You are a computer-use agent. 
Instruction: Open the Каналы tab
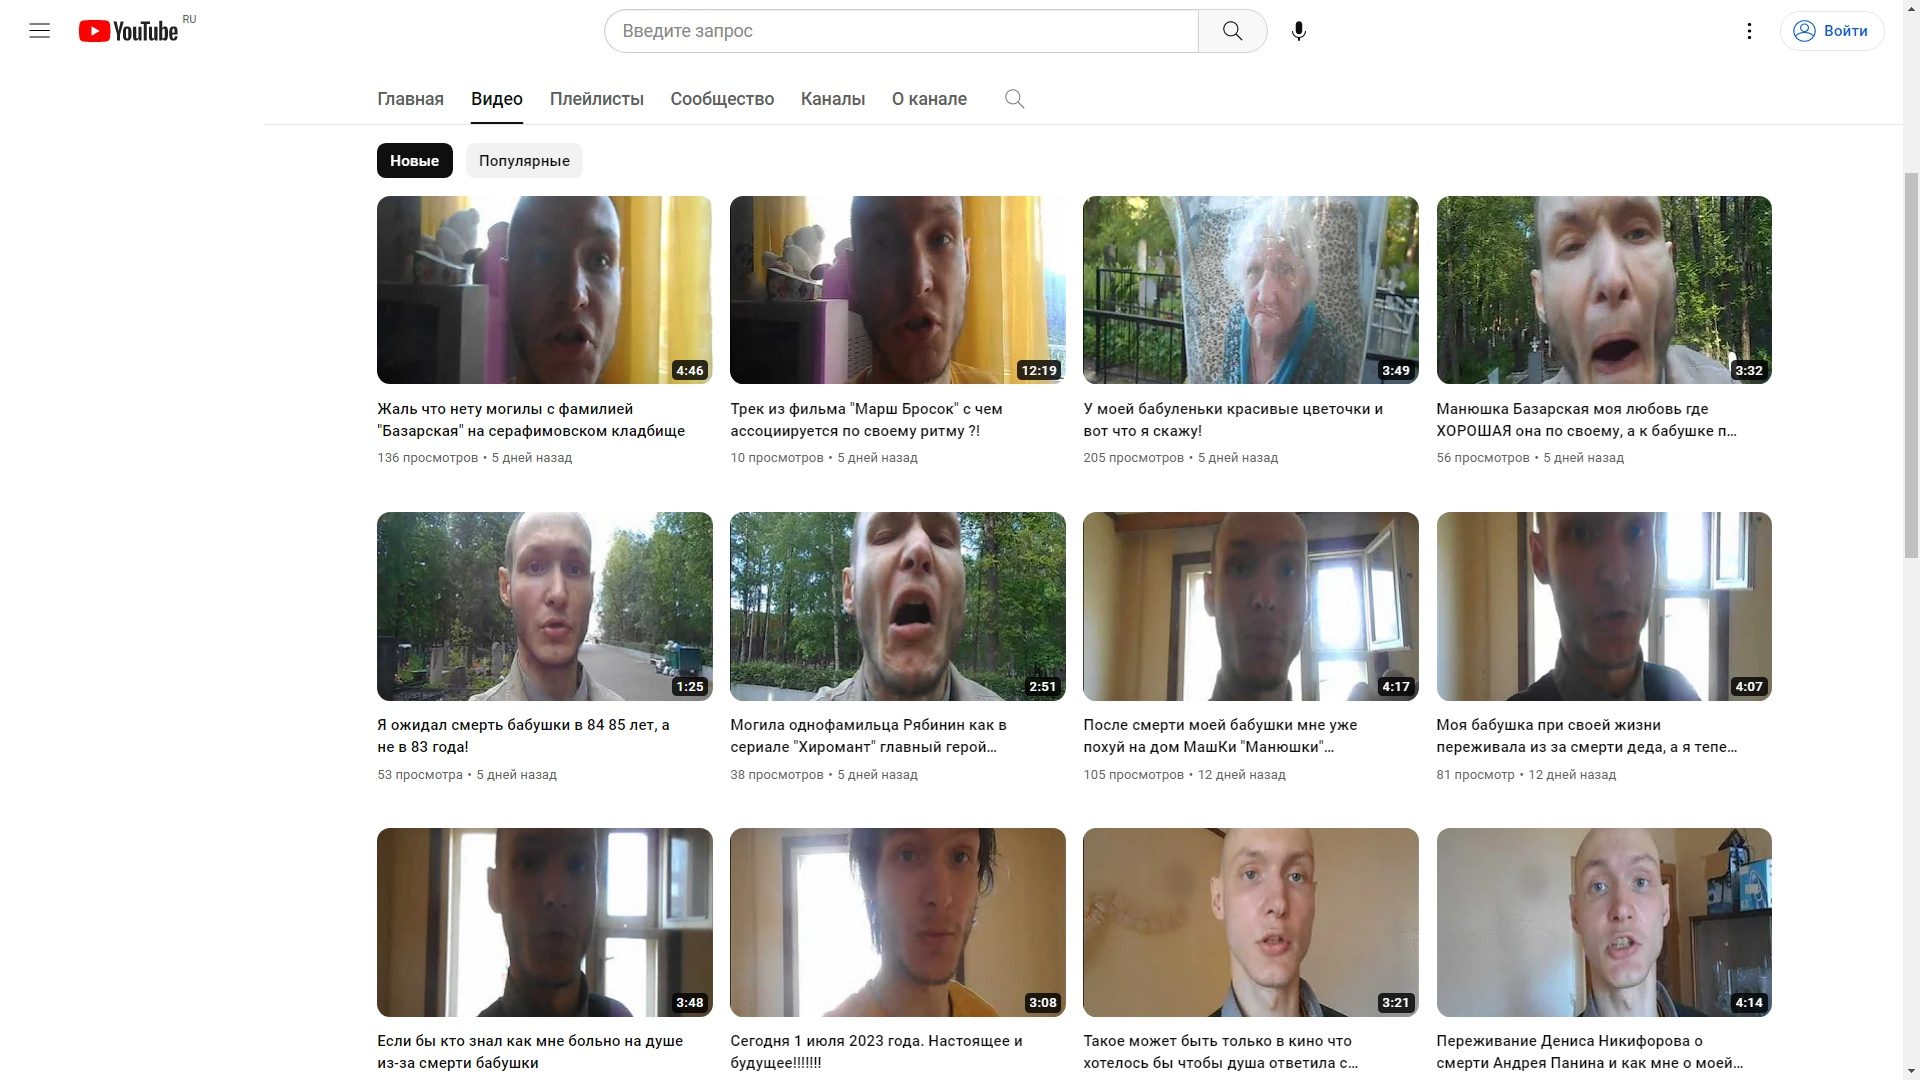tap(832, 99)
